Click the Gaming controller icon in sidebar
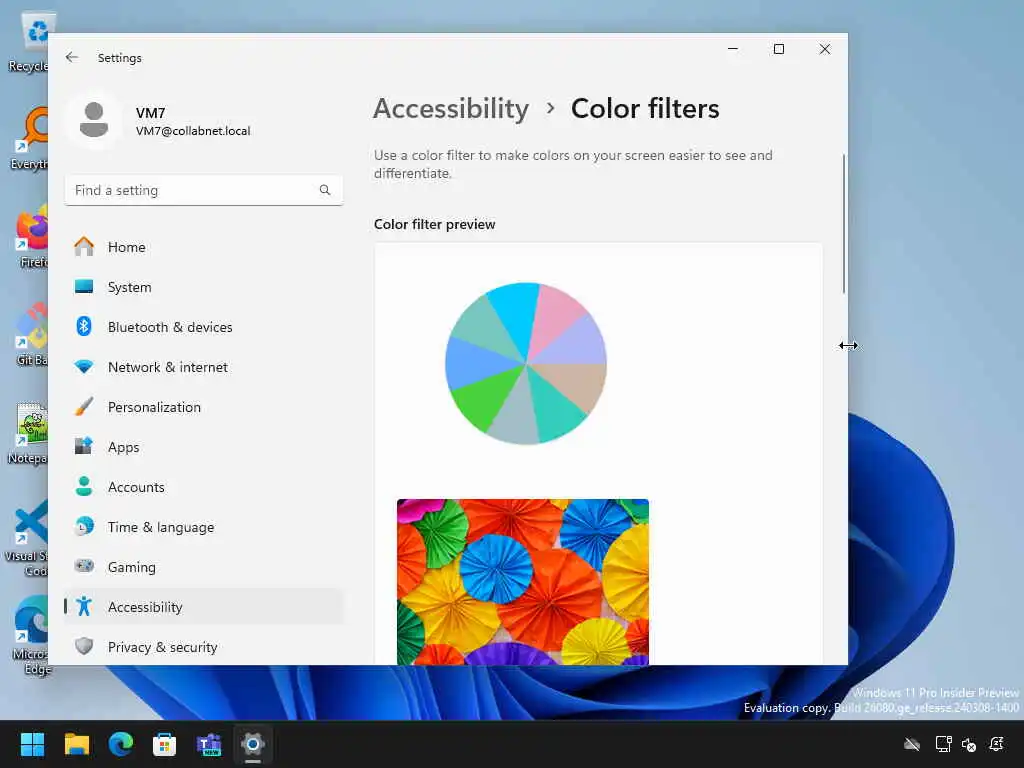The image size is (1024, 768). coord(84,566)
